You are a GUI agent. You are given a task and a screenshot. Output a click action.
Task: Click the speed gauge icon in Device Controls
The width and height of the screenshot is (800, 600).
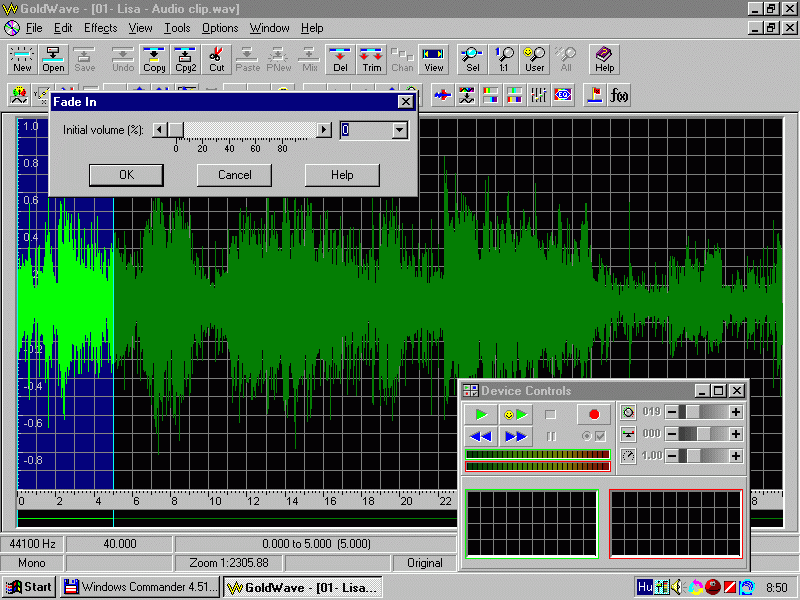(x=628, y=456)
